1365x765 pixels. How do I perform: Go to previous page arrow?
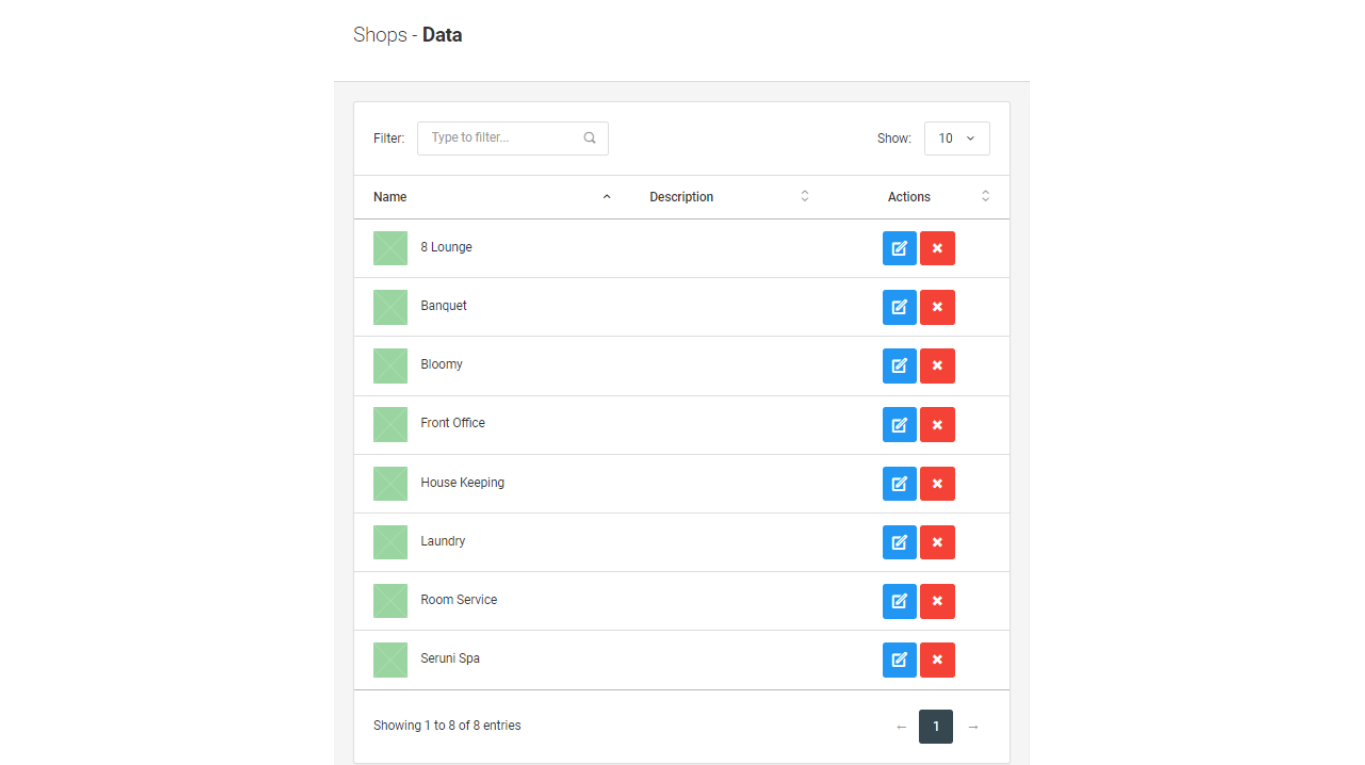901,727
